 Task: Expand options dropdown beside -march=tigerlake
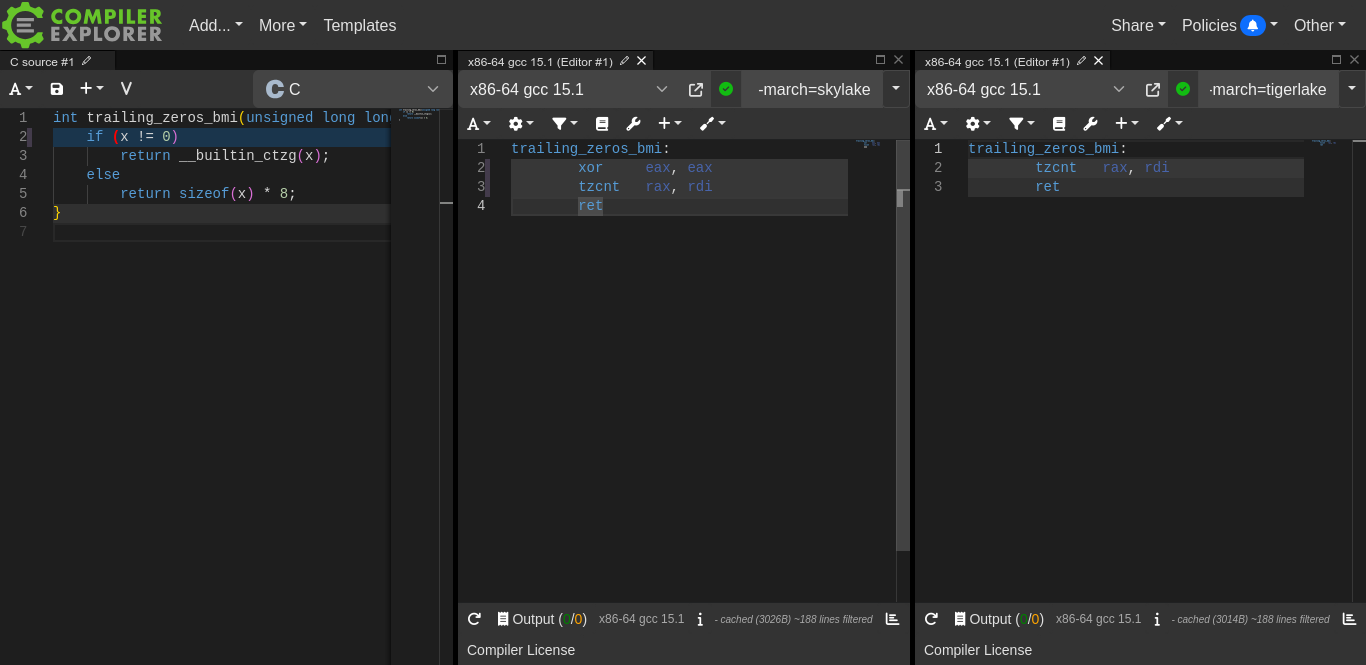1353,89
